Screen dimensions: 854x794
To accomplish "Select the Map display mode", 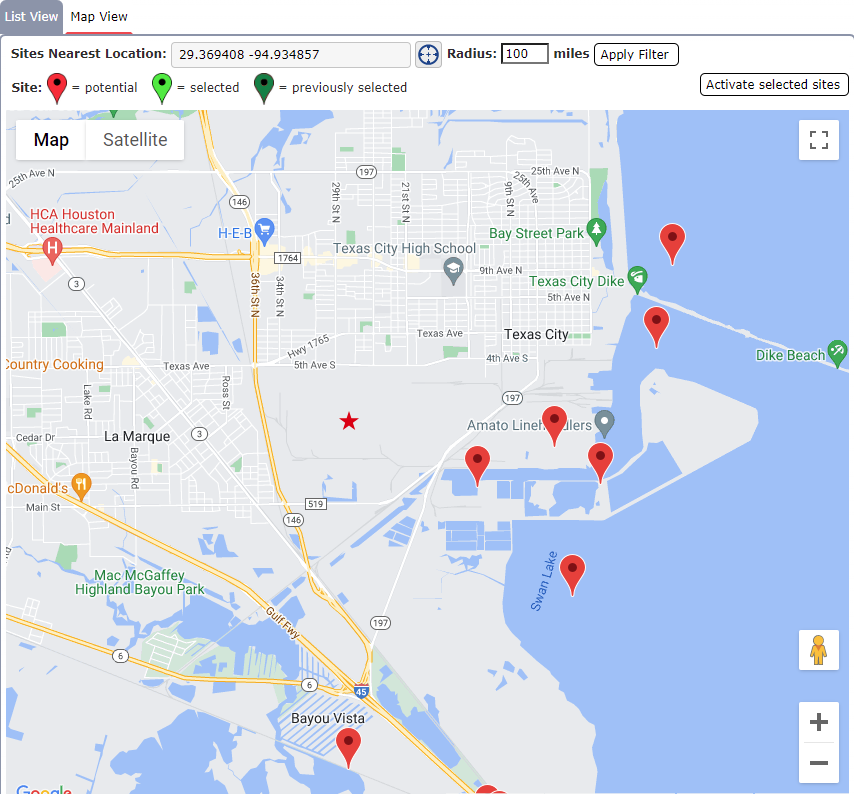I will coord(51,140).
